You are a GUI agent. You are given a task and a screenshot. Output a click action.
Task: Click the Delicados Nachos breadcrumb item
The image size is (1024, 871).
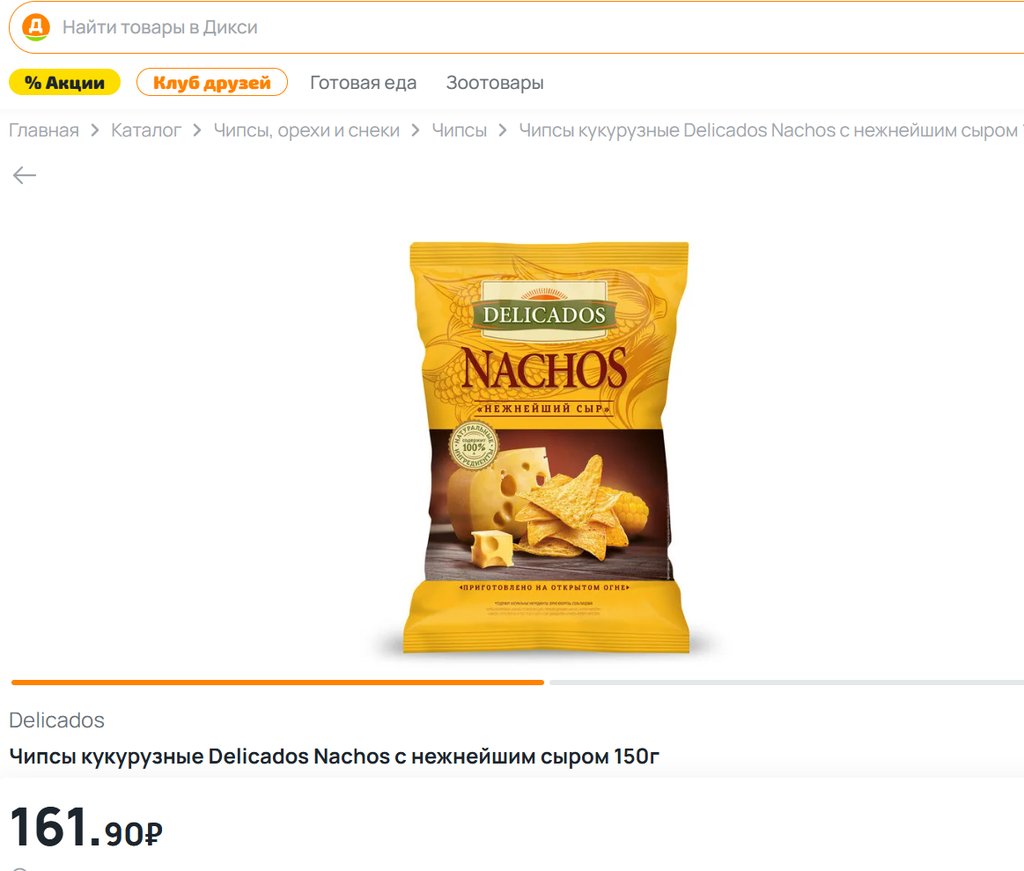click(771, 131)
